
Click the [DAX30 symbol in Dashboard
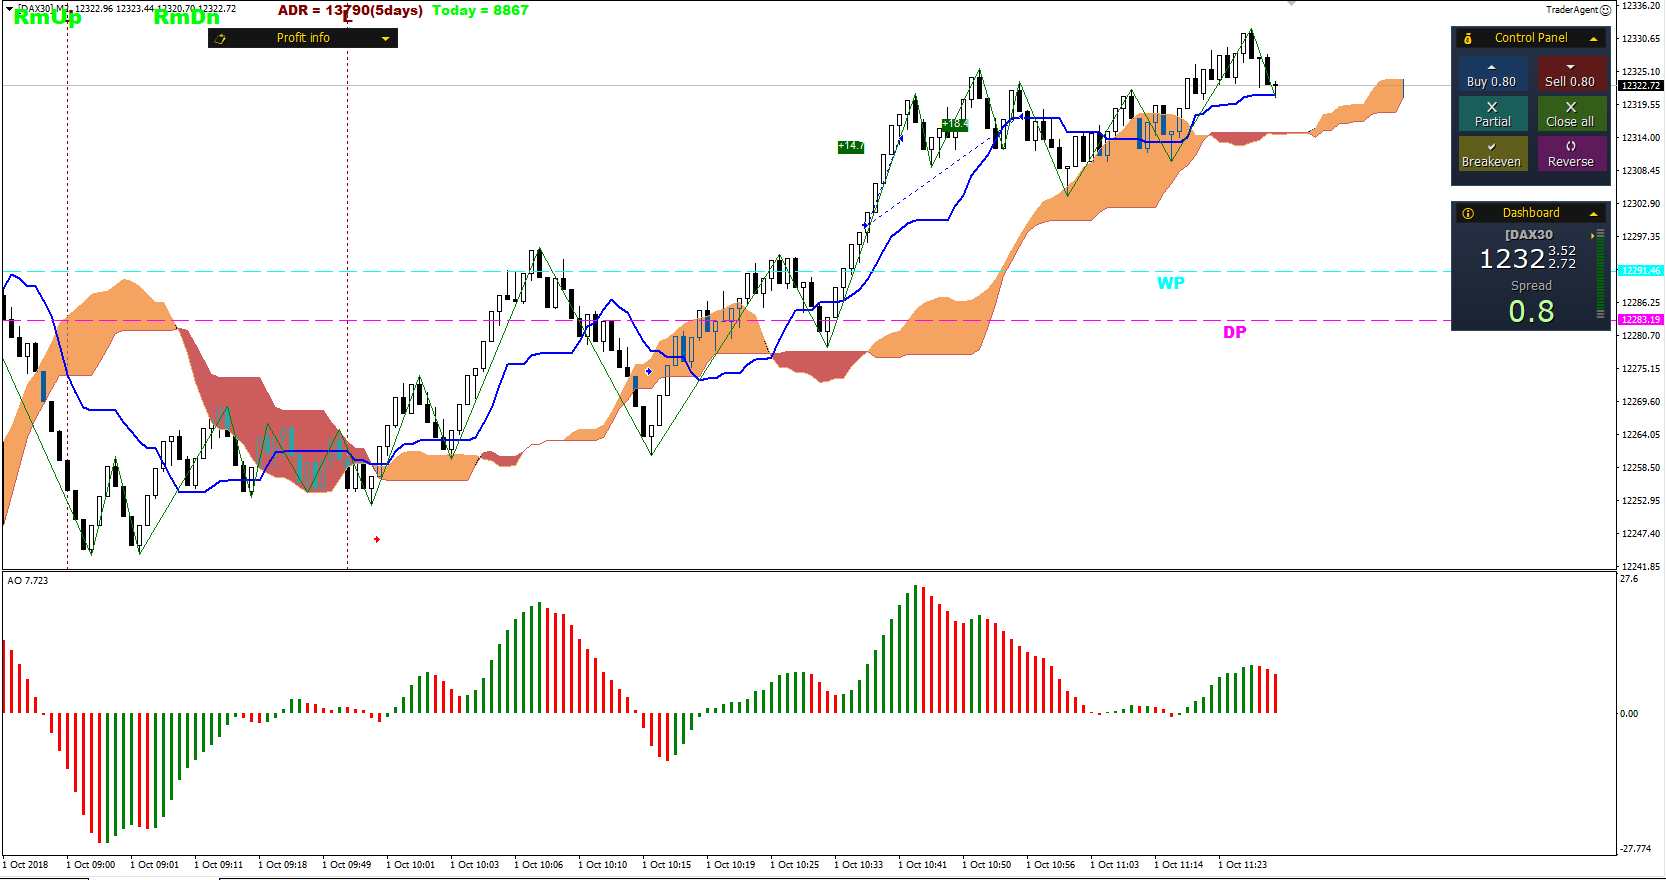1529,235
